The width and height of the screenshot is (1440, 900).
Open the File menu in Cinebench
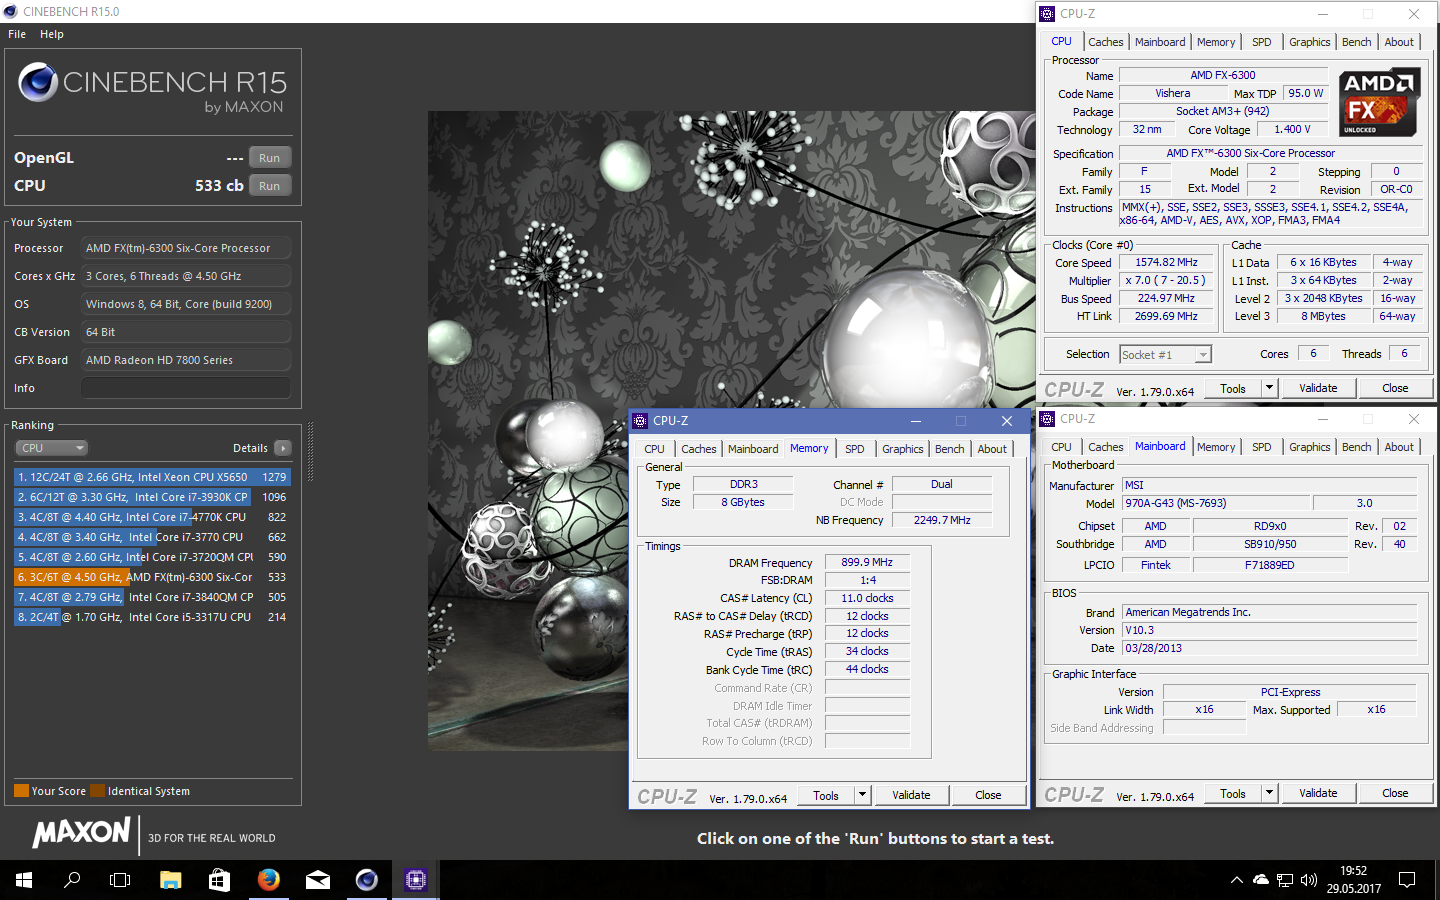pos(17,34)
